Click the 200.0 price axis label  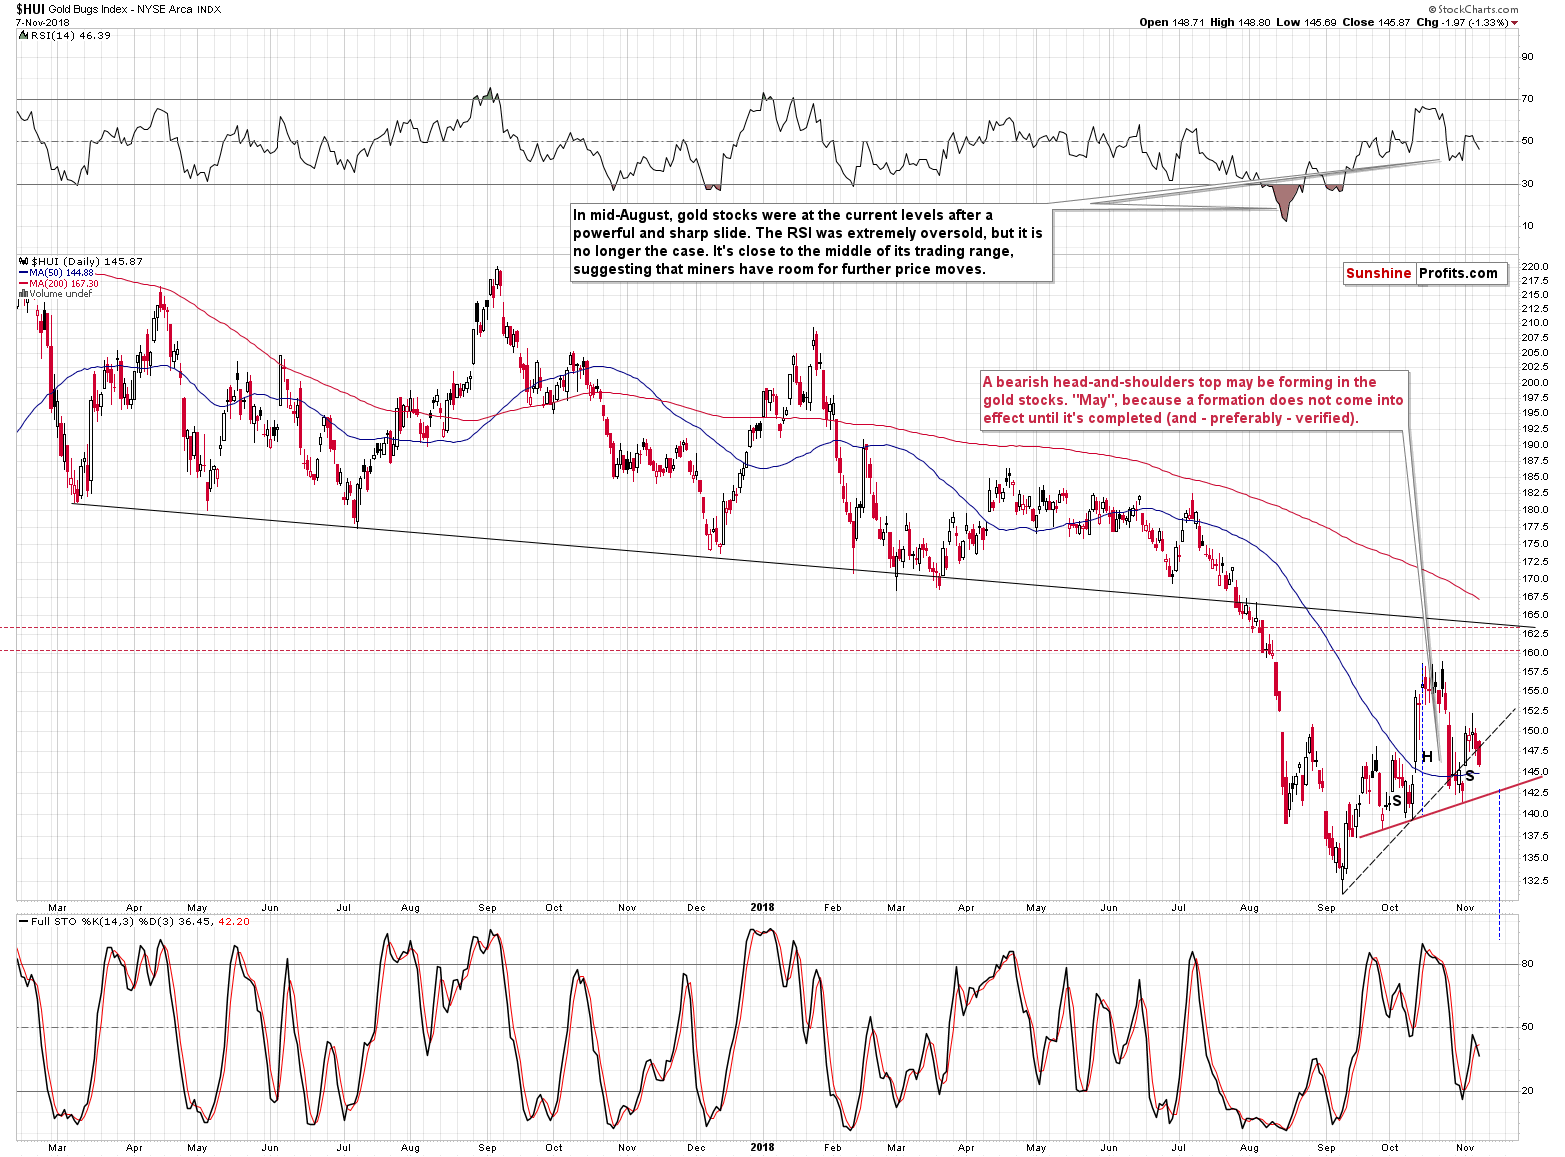(x=1535, y=383)
